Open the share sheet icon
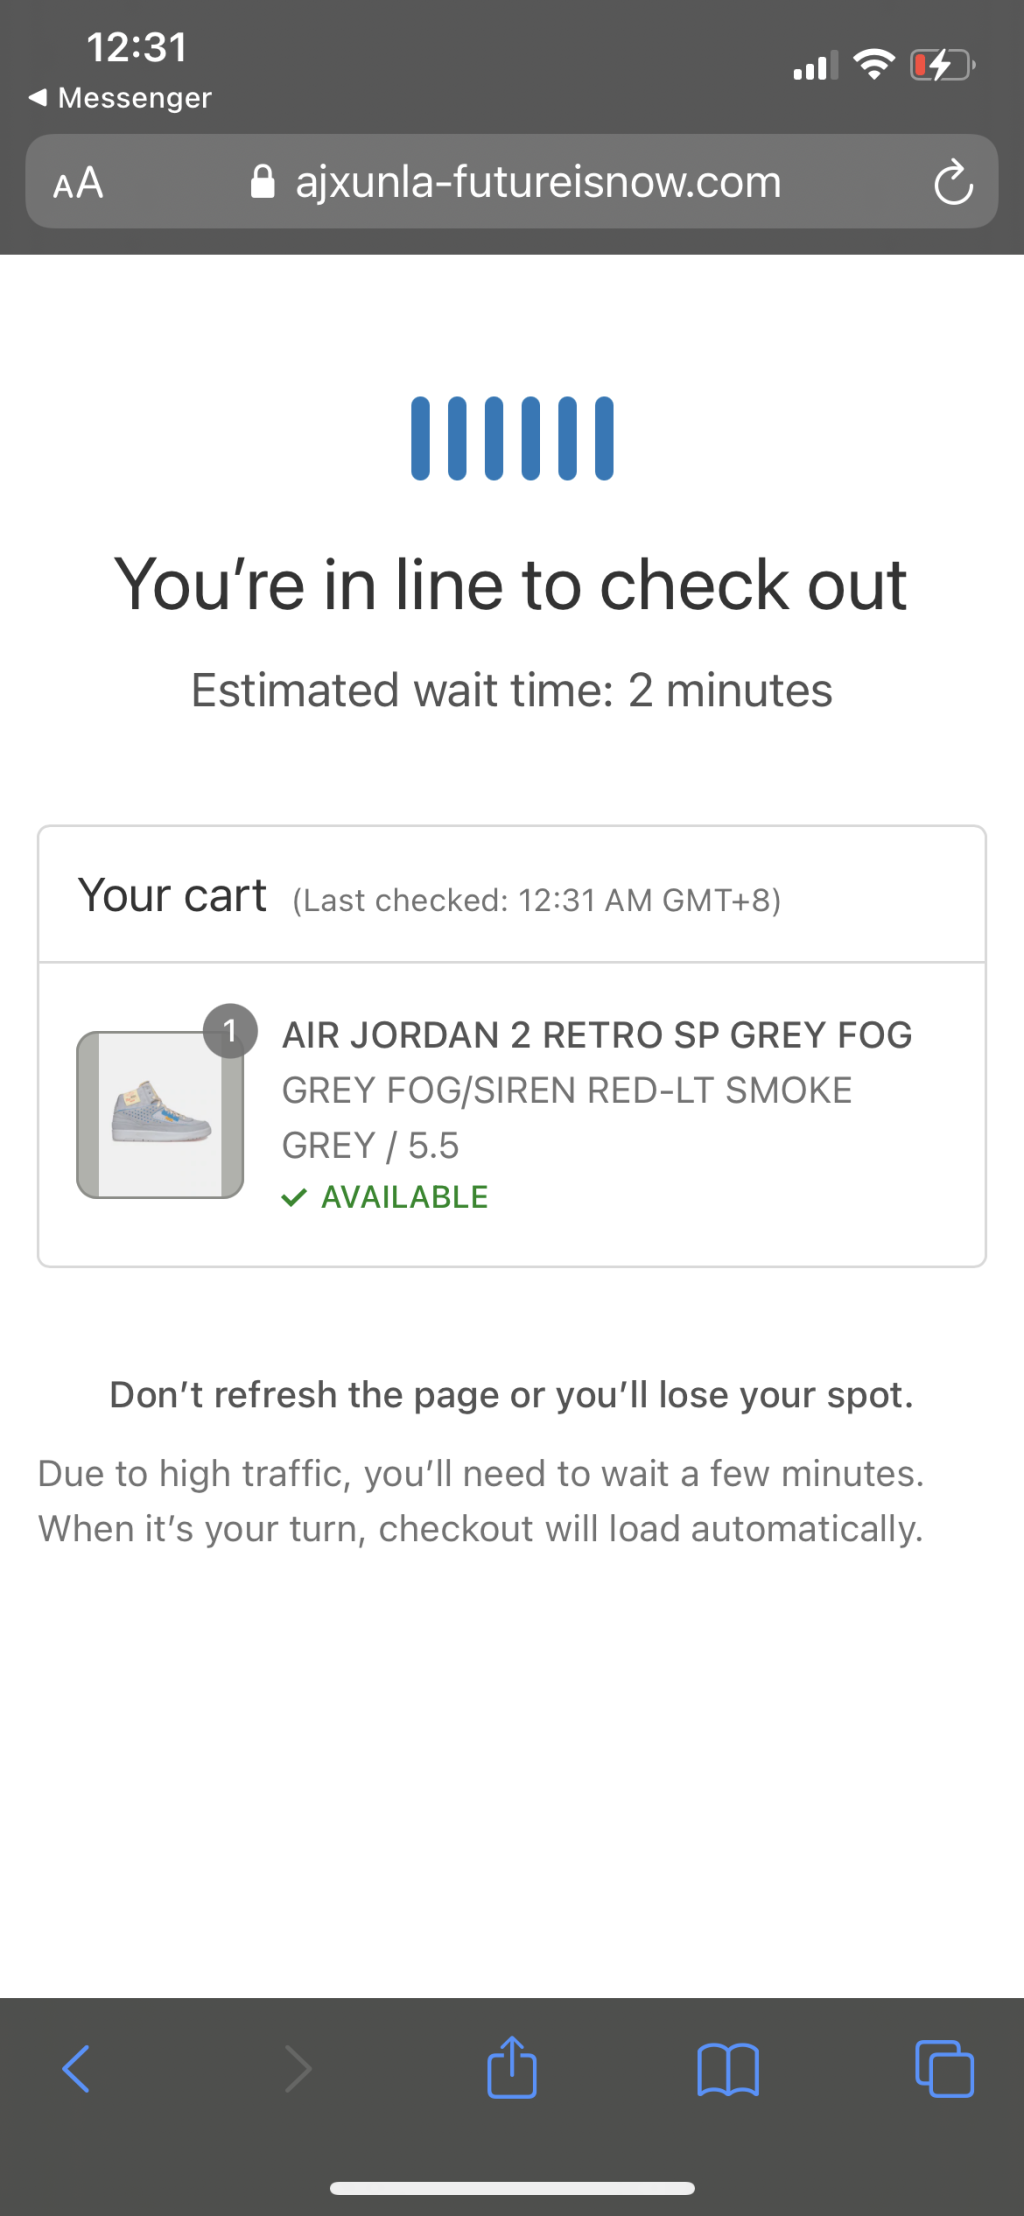The width and height of the screenshot is (1024, 2216). (x=512, y=2066)
